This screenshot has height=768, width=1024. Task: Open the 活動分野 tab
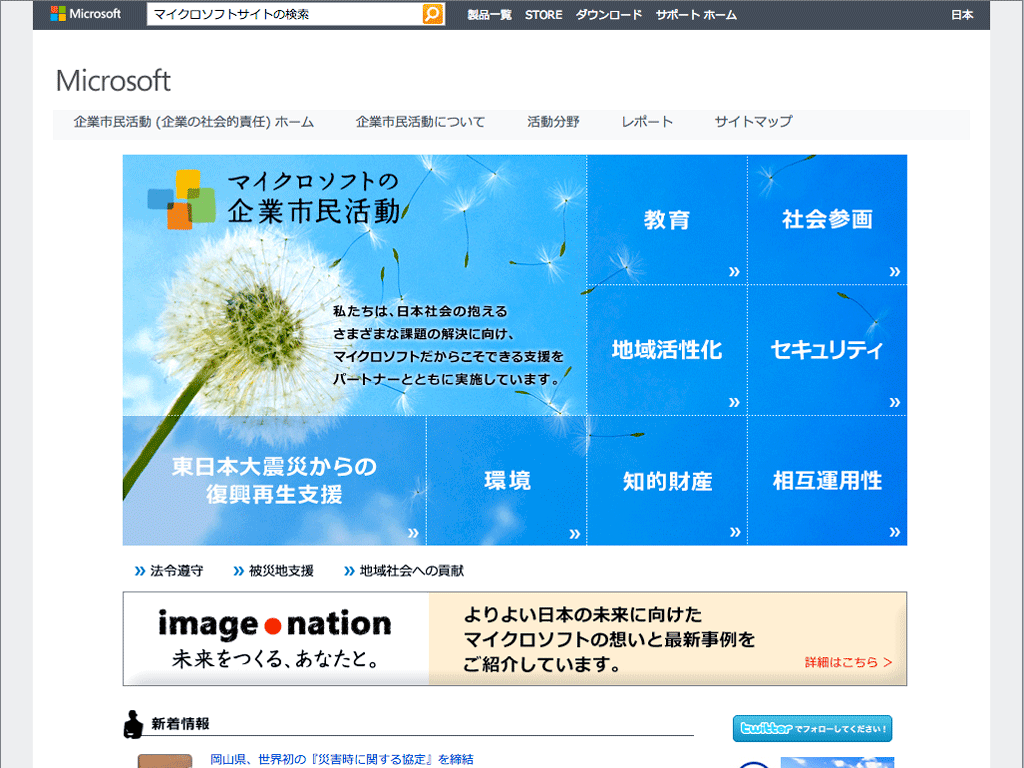553,121
